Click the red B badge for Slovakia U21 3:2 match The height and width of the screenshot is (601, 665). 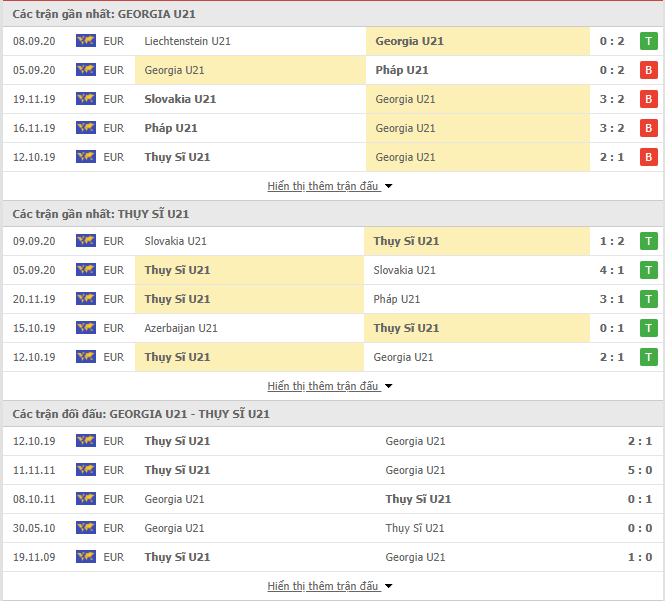(648, 99)
